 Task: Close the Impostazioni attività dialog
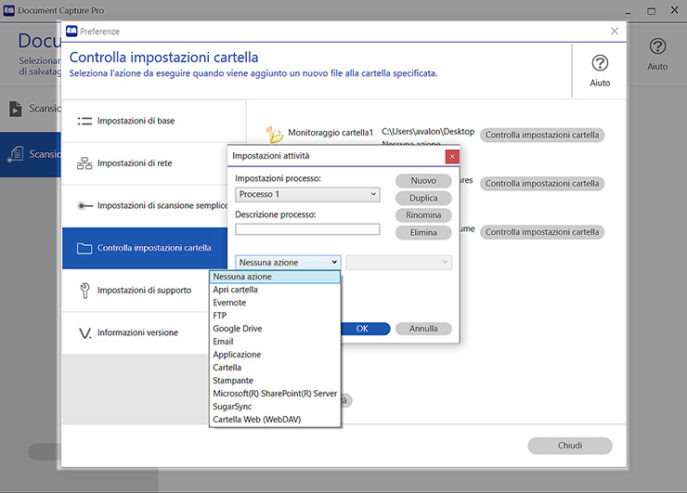451,156
